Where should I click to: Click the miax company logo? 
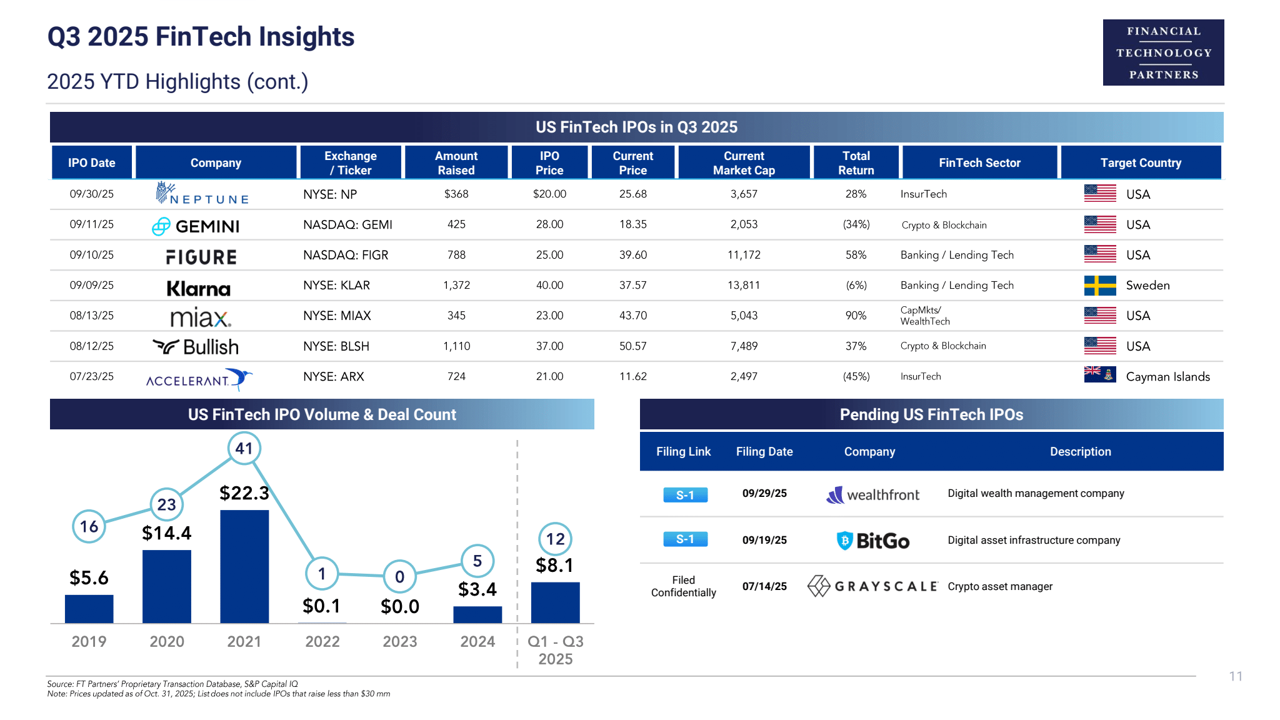[200, 318]
